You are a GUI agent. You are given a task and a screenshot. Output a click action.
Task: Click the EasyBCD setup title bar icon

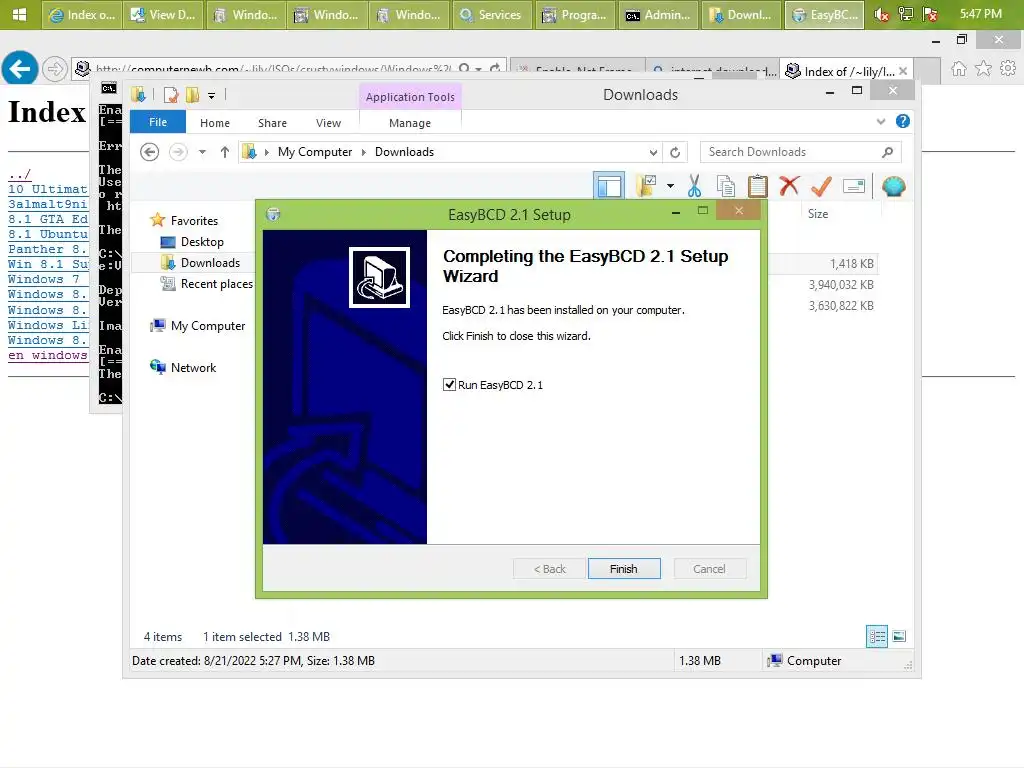[x=274, y=214]
